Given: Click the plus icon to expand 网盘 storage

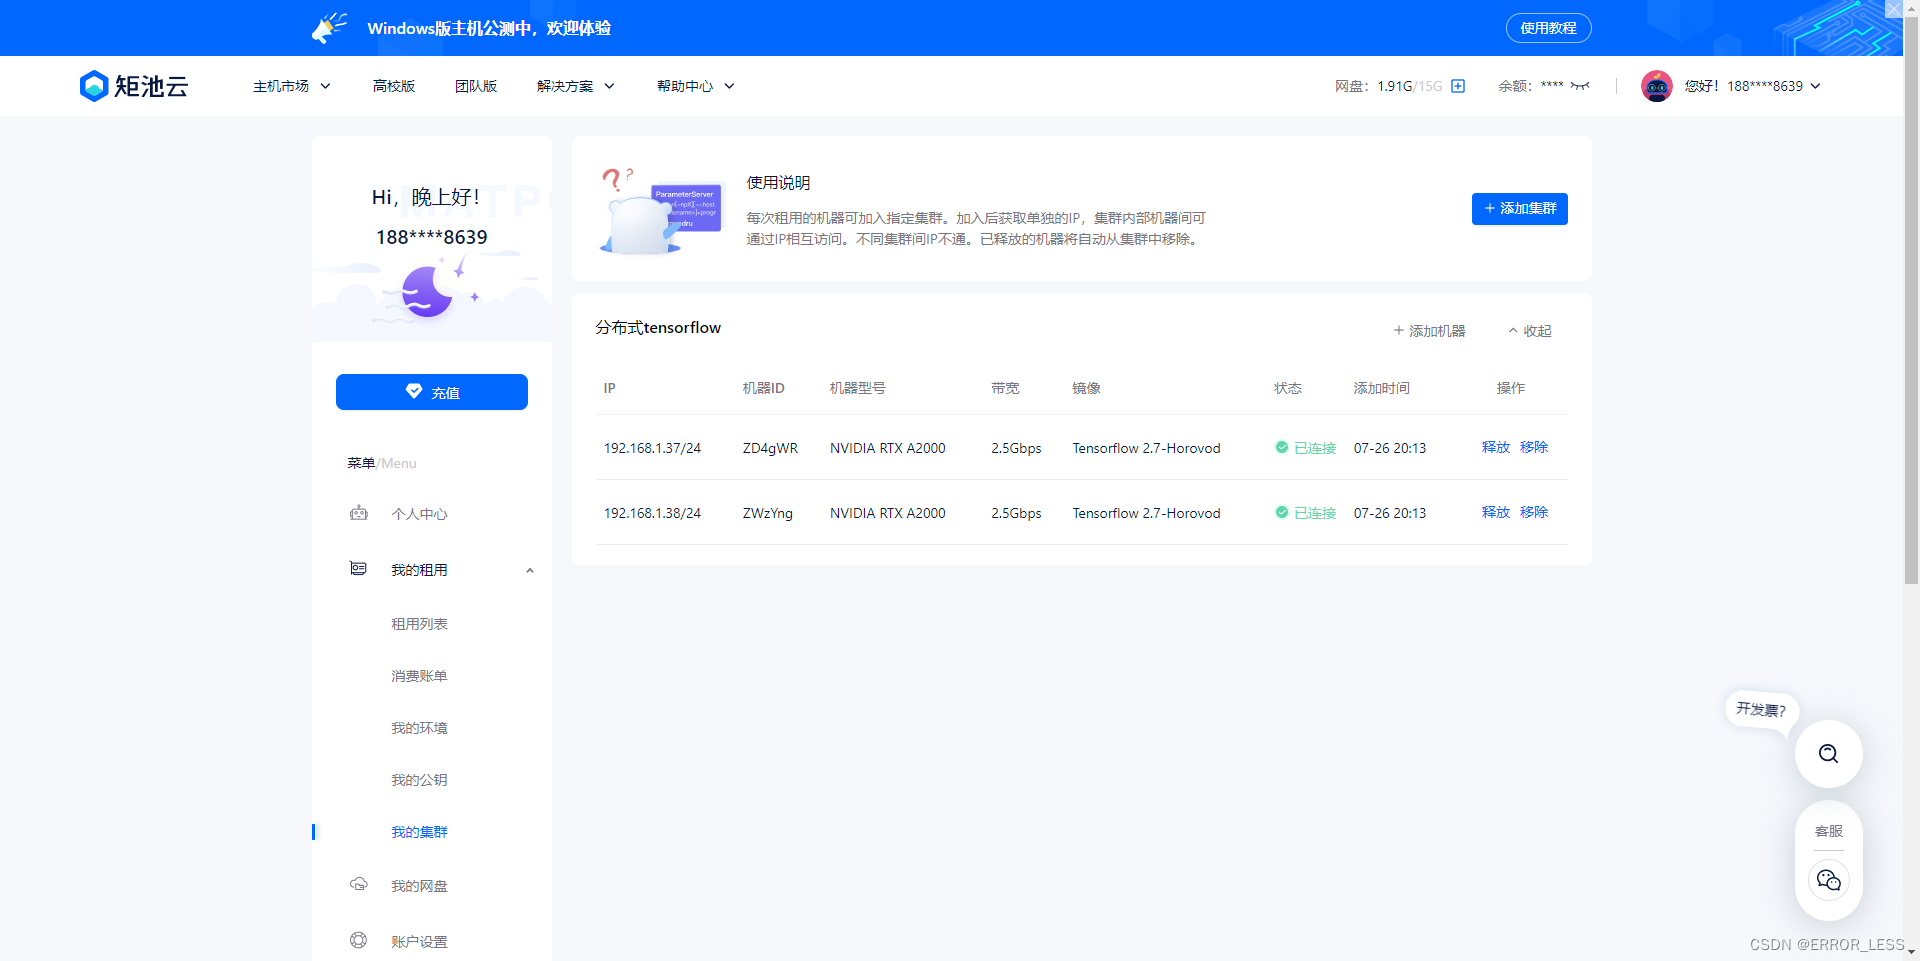Looking at the screenshot, I should pyautogui.click(x=1458, y=86).
